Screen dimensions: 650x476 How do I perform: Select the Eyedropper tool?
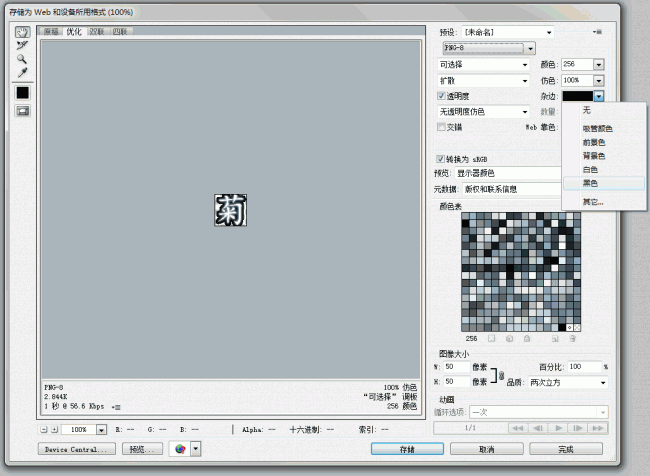pyautogui.click(x=22, y=73)
